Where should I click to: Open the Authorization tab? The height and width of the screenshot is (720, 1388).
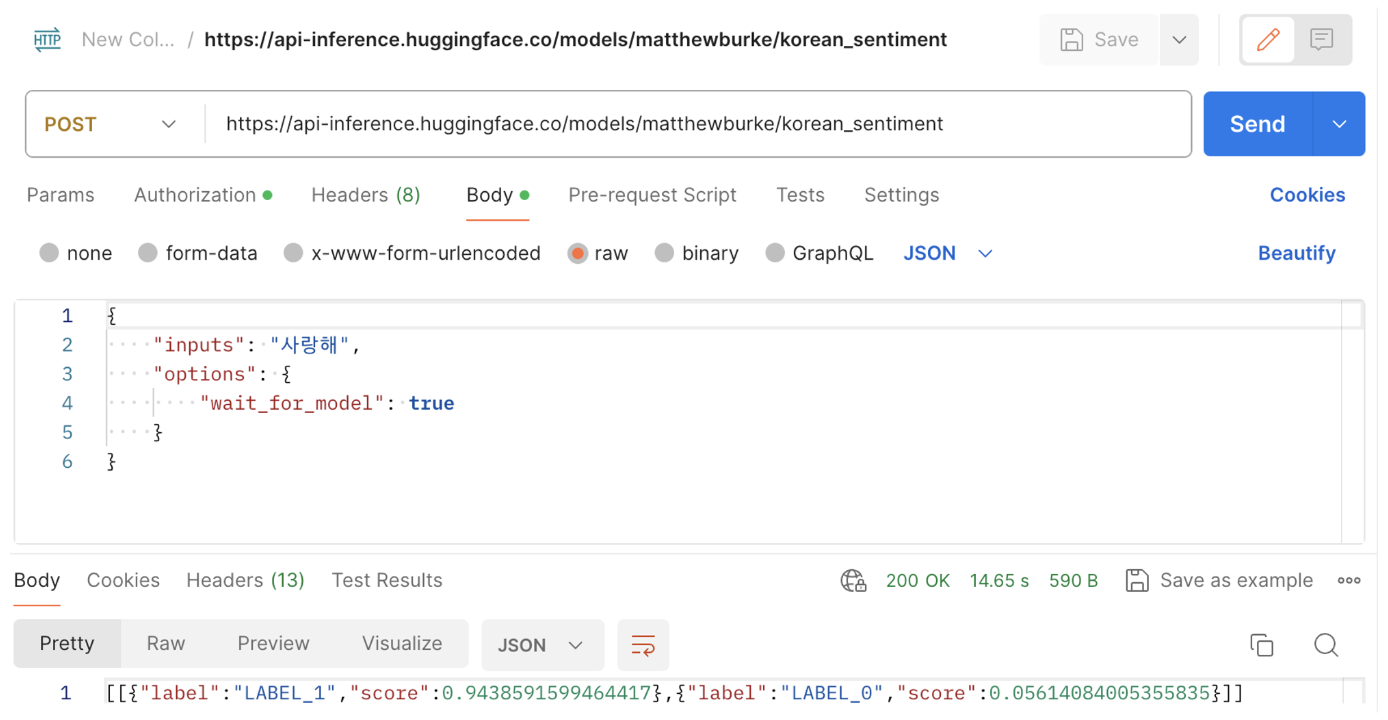click(203, 195)
